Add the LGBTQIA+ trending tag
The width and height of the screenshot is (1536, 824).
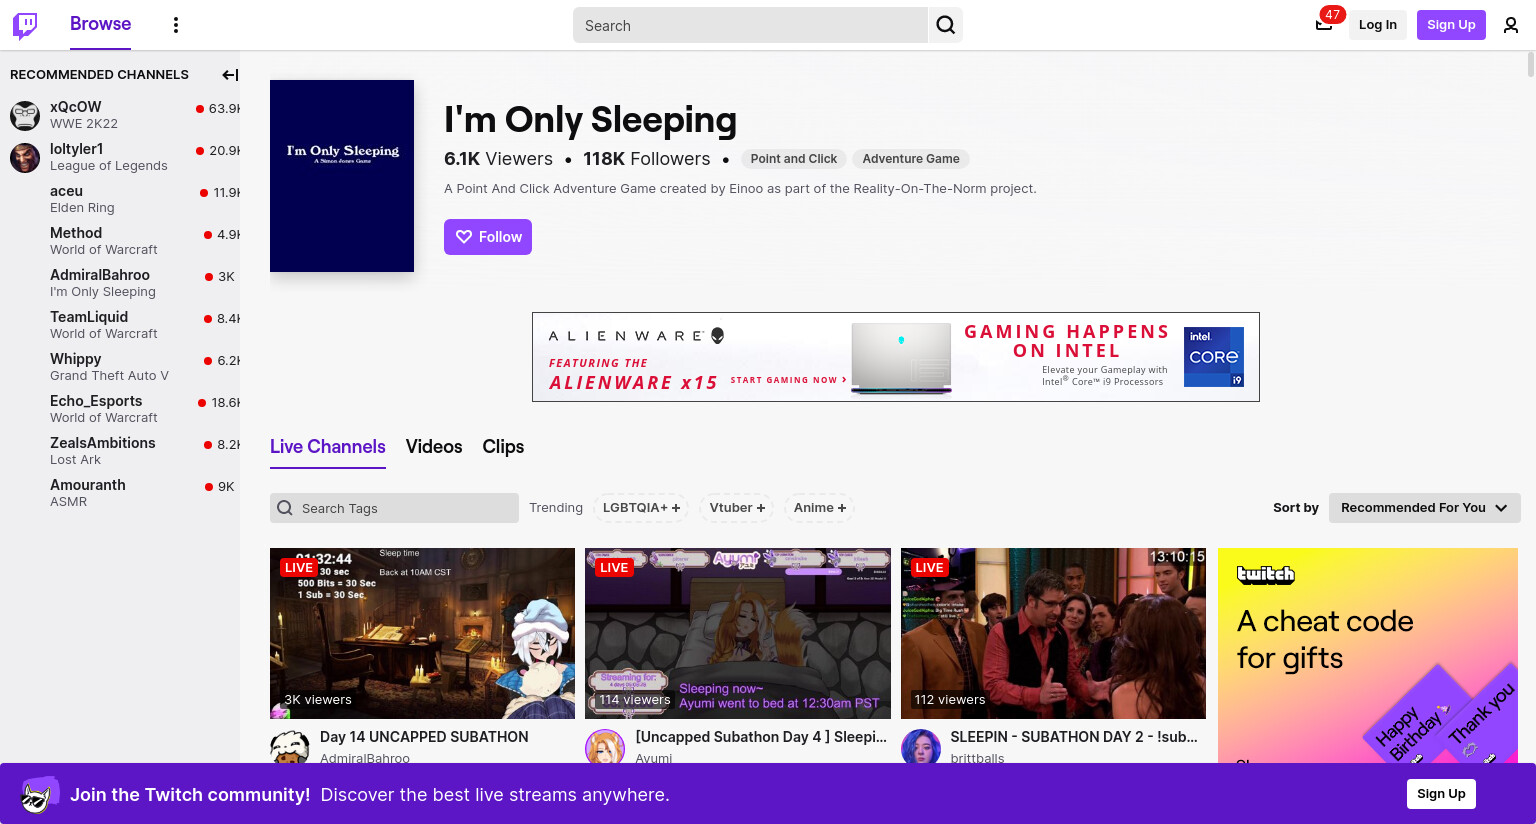click(641, 508)
